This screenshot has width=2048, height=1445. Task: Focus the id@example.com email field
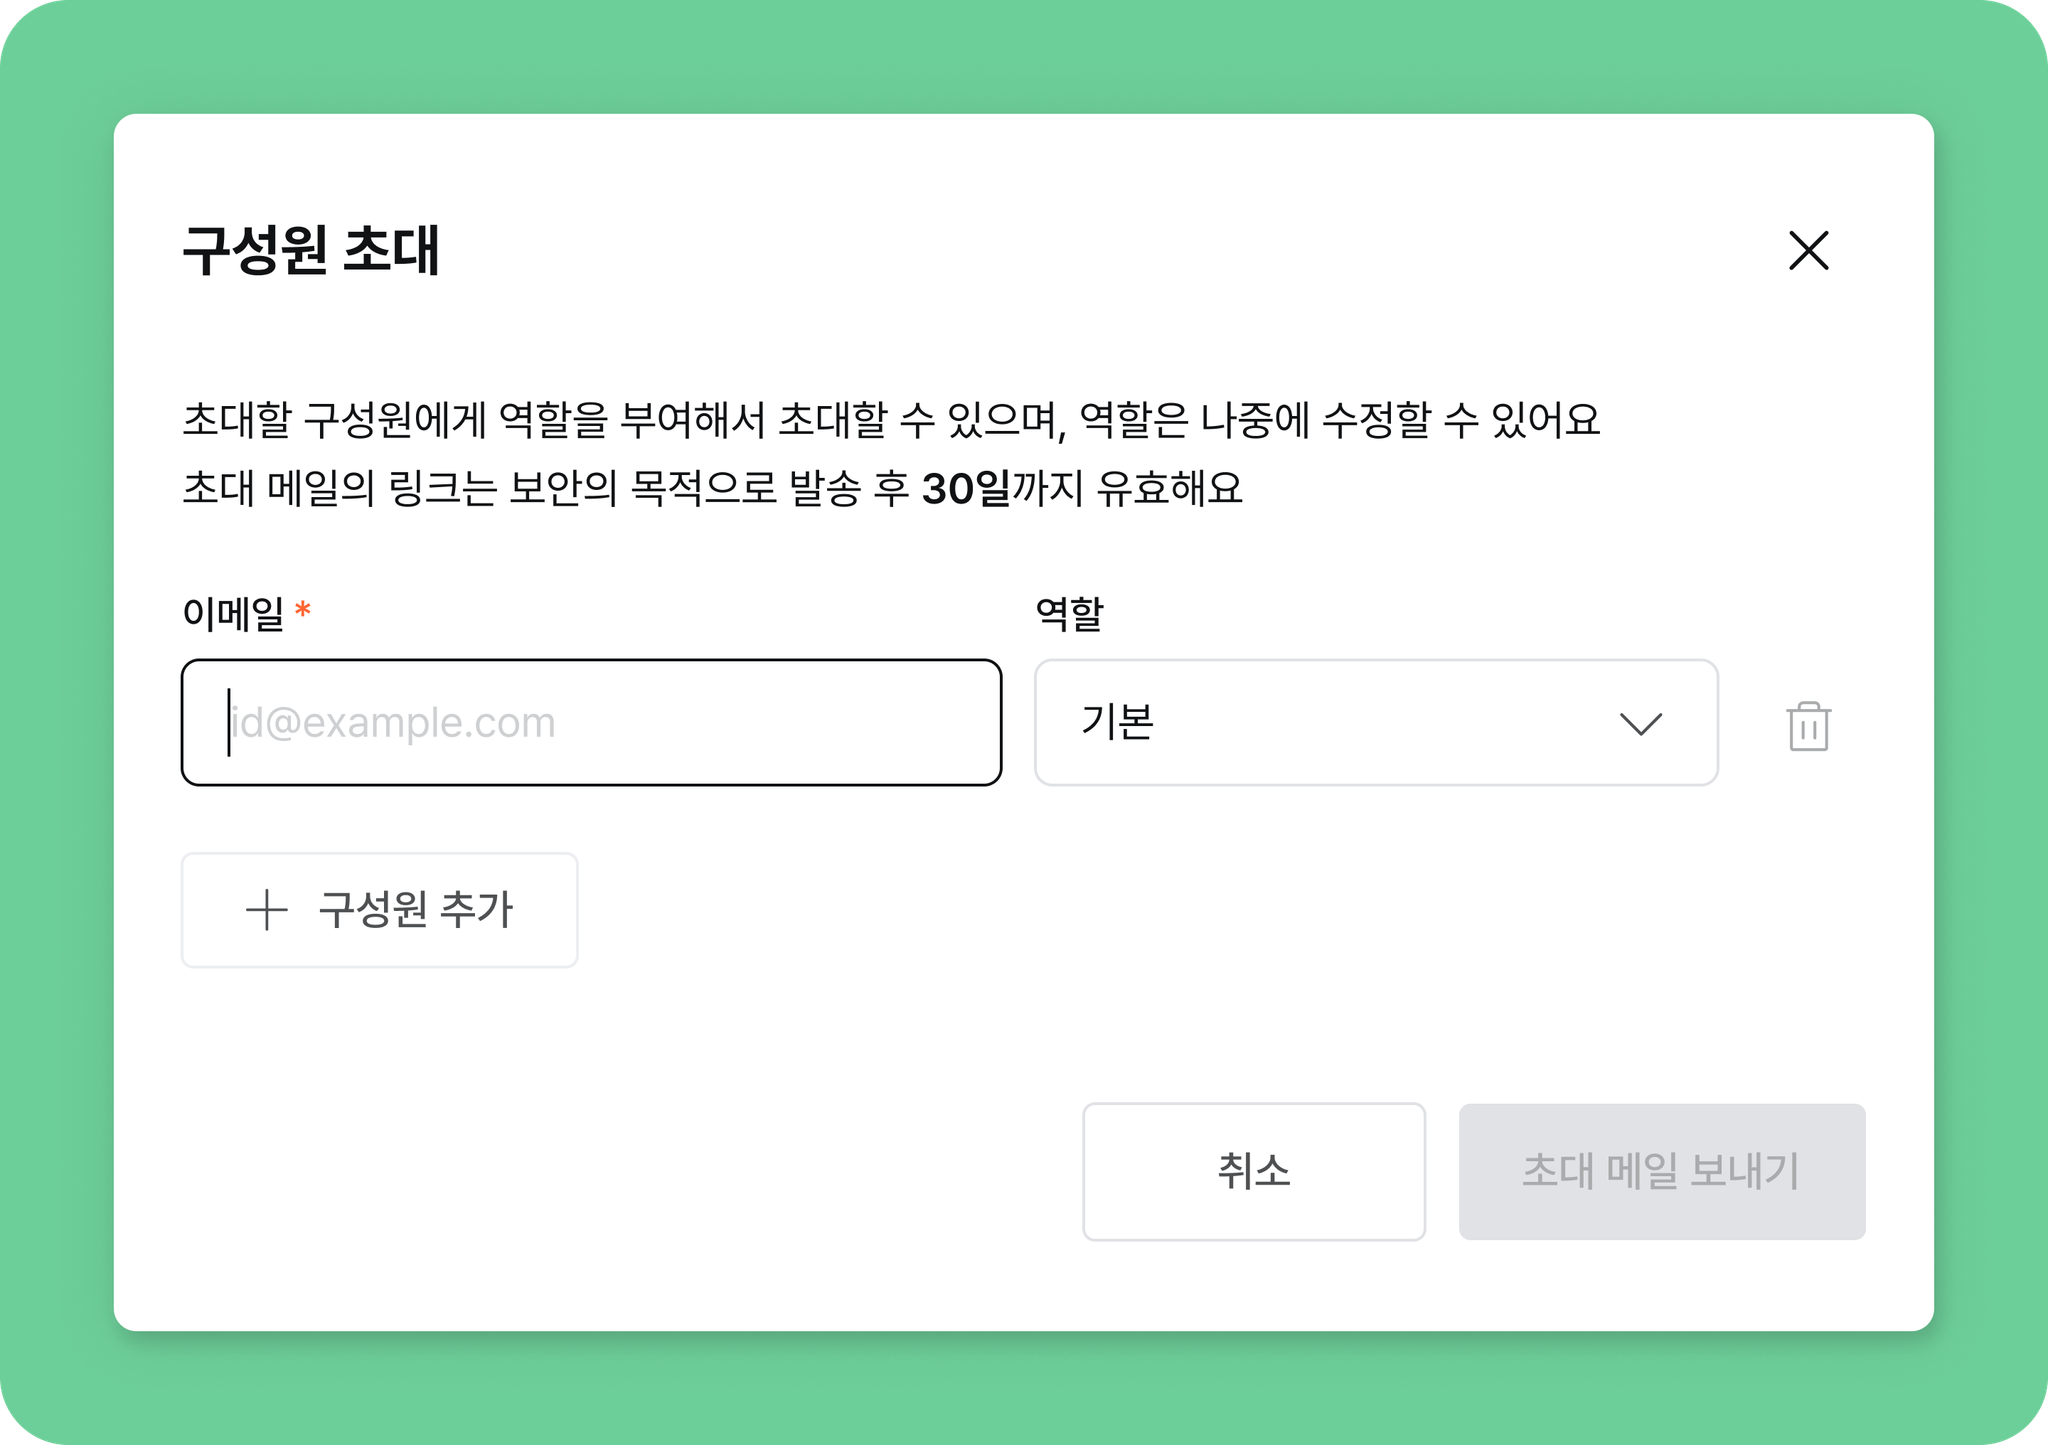(591, 722)
